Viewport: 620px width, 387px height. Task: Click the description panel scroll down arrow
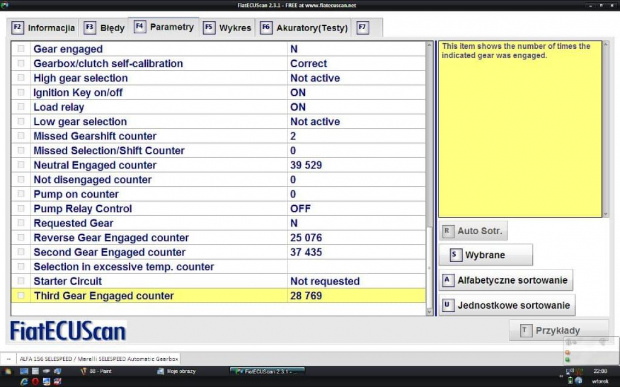click(x=605, y=214)
